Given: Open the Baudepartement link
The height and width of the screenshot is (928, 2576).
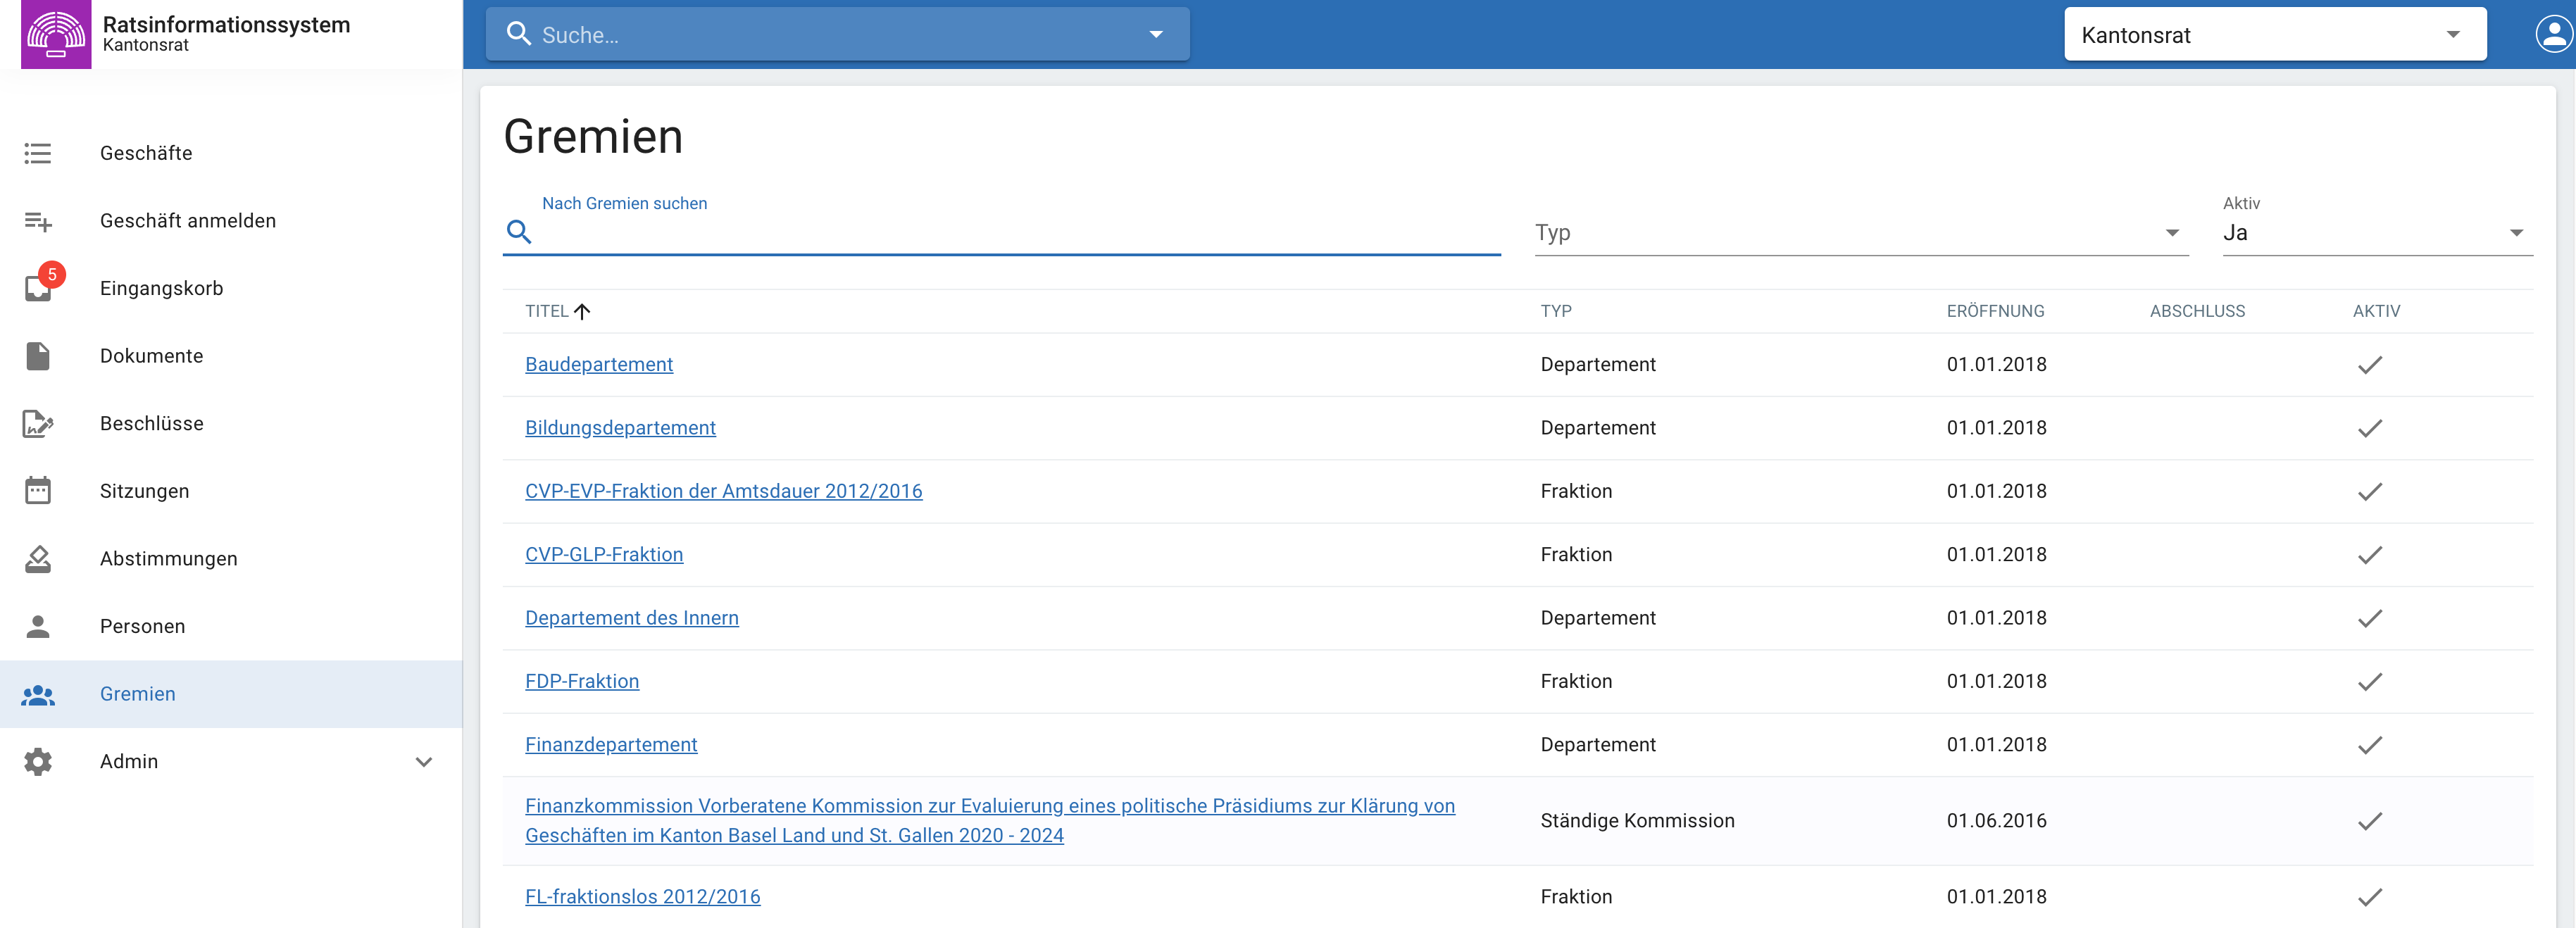Looking at the screenshot, I should [x=598, y=365].
